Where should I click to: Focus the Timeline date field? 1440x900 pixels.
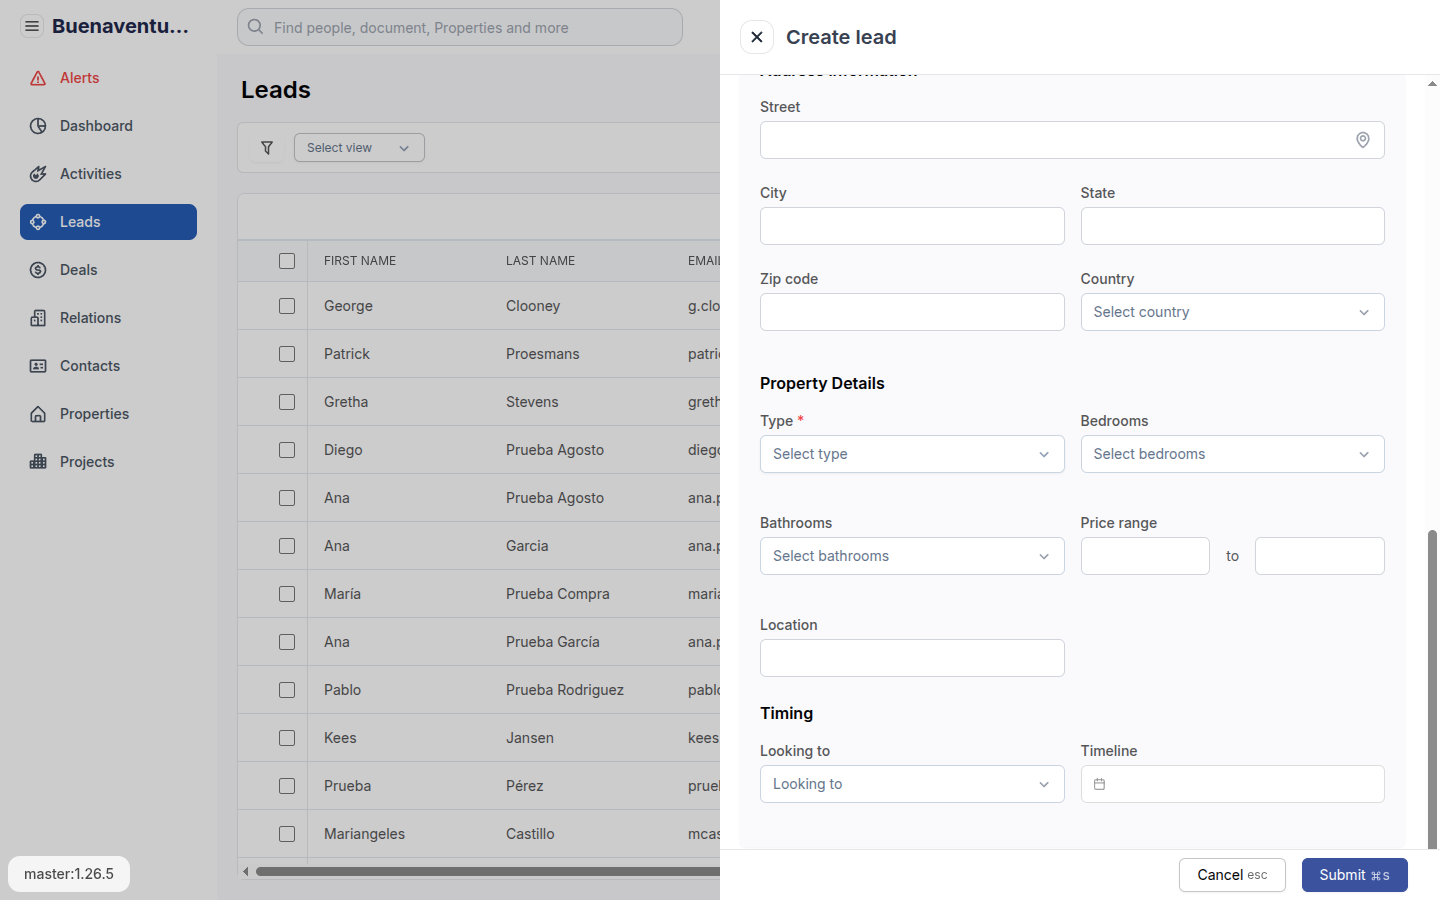click(1232, 784)
